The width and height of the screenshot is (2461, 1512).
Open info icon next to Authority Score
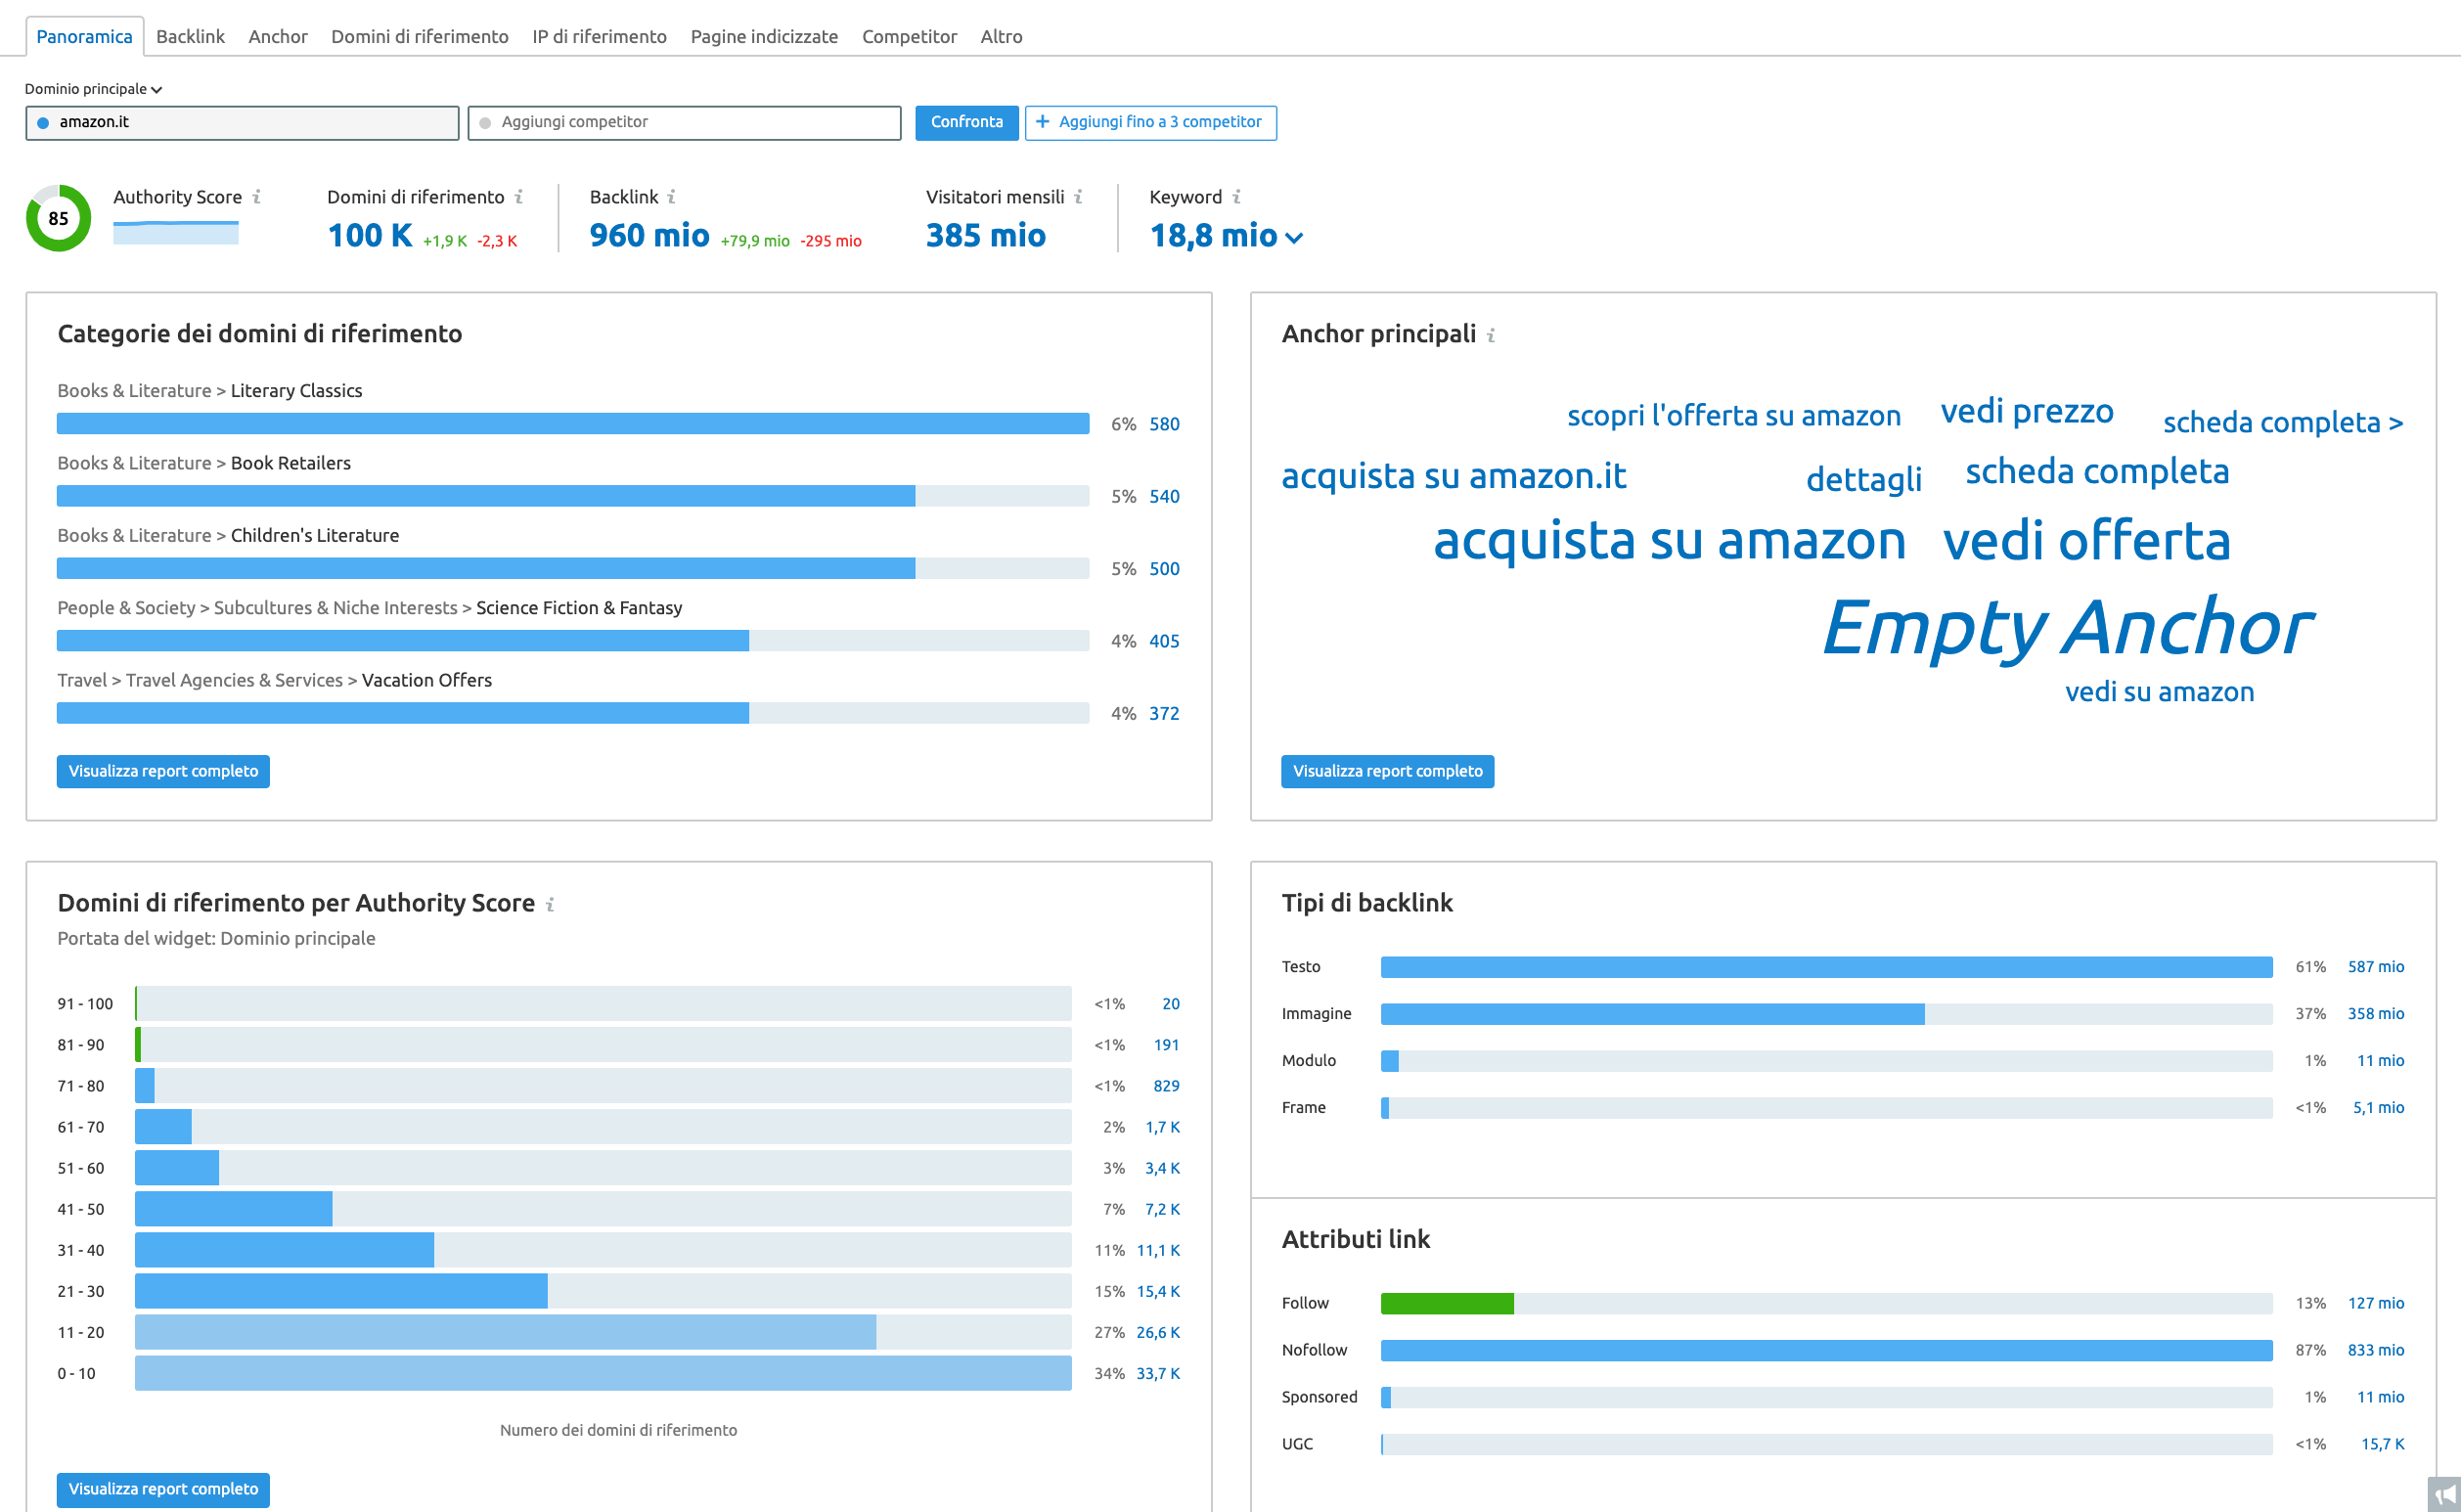[257, 197]
